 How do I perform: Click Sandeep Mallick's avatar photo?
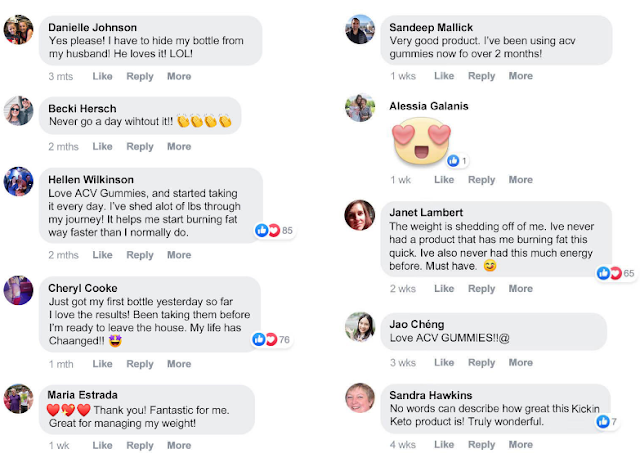(x=360, y=29)
